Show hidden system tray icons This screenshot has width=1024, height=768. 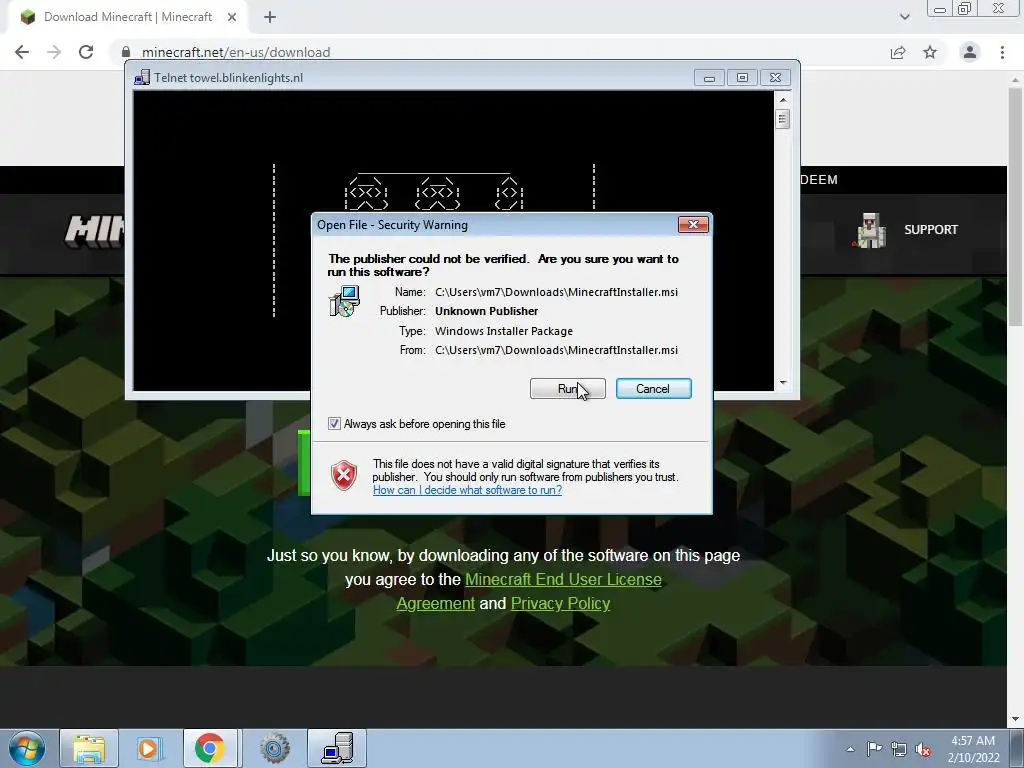click(850, 749)
